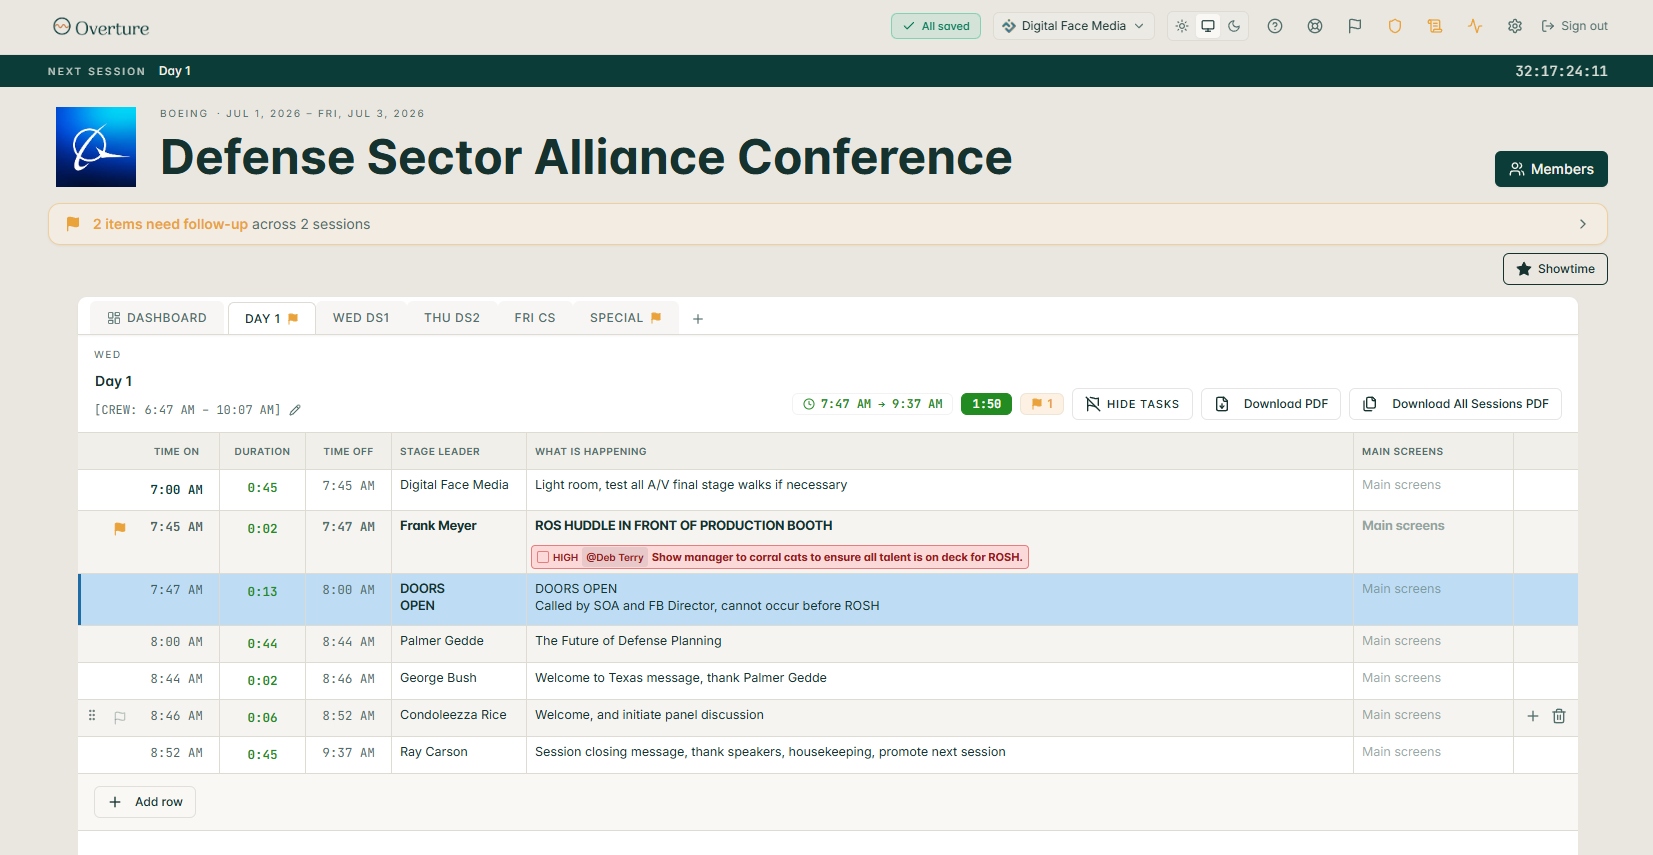Open help question mark icon
The width and height of the screenshot is (1653, 855).
(x=1275, y=26)
